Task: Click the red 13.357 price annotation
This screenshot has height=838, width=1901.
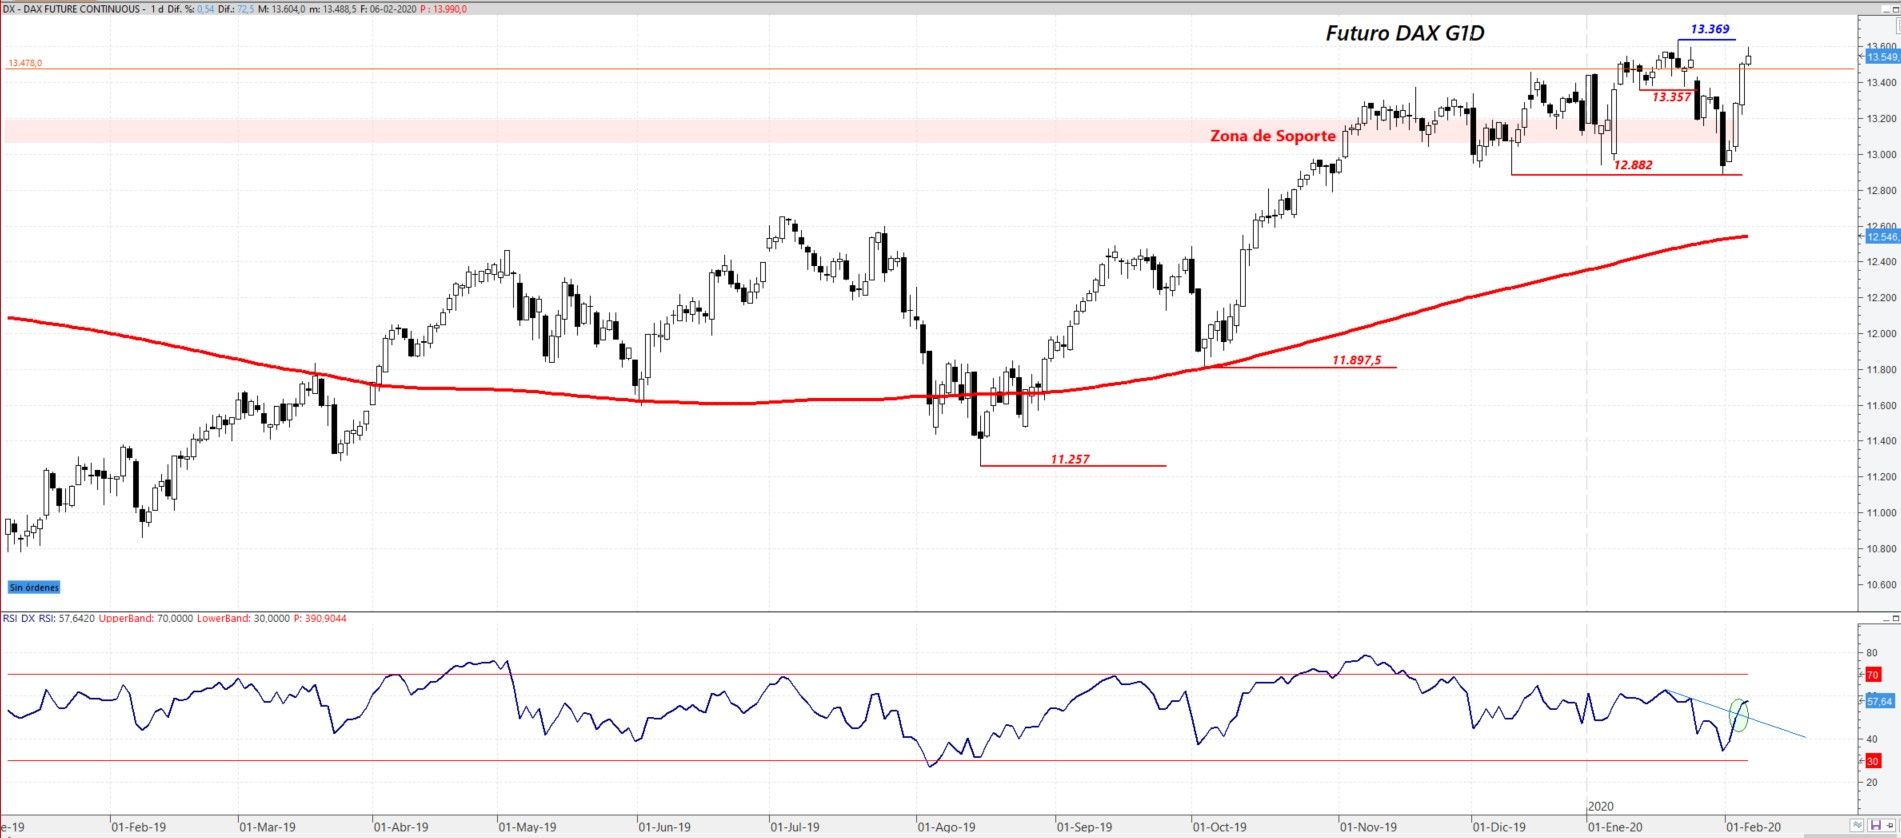Action: 1671,97
